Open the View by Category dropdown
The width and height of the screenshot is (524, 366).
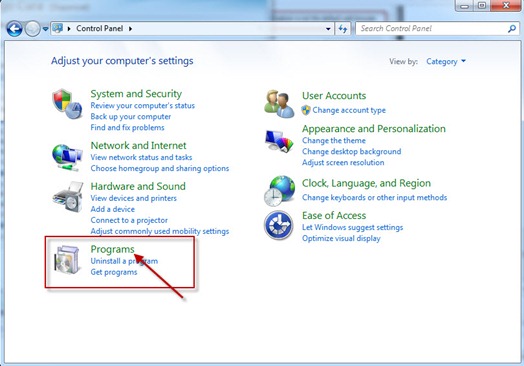point(446,62)
